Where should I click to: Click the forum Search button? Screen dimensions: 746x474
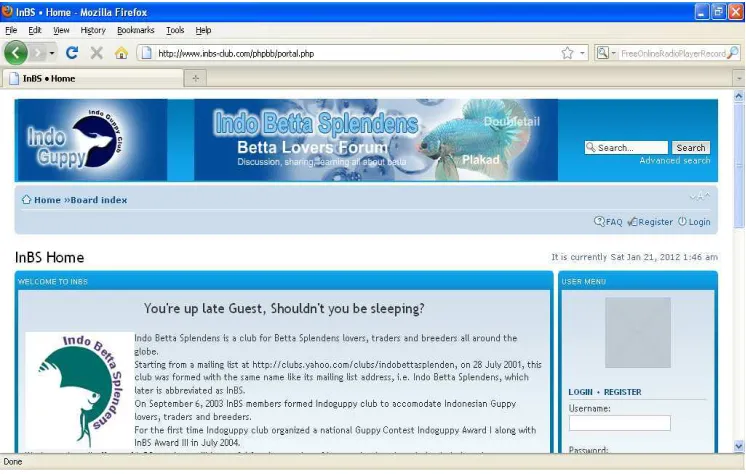(690, 148)
